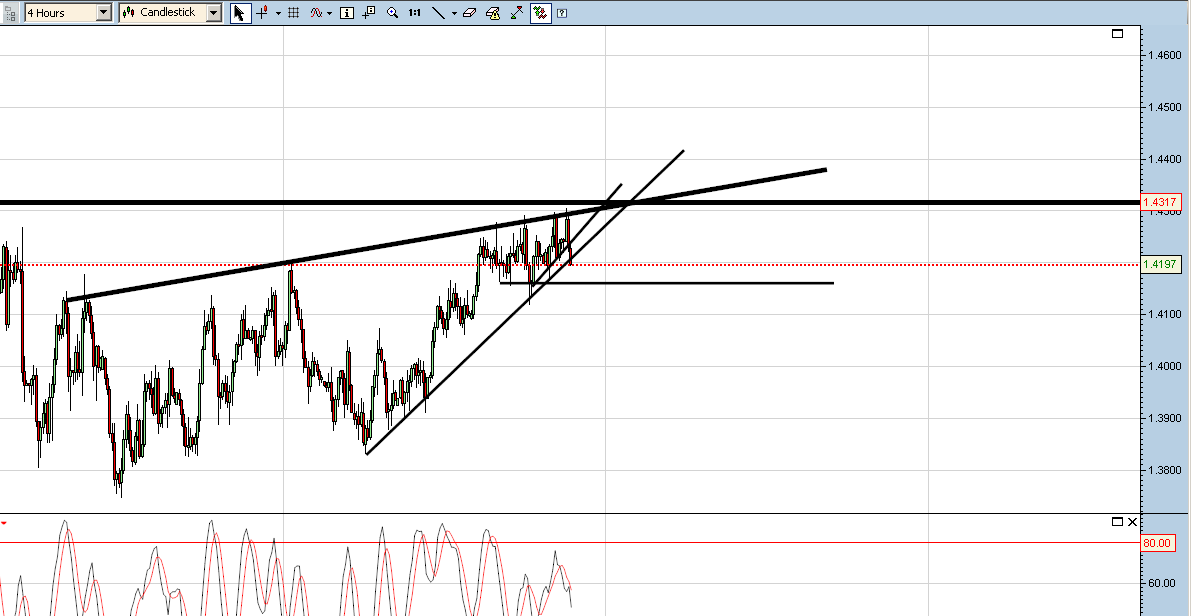Click the tree structure icon at toolbar start
The image size is (1192, 616).
coord(11,13)
